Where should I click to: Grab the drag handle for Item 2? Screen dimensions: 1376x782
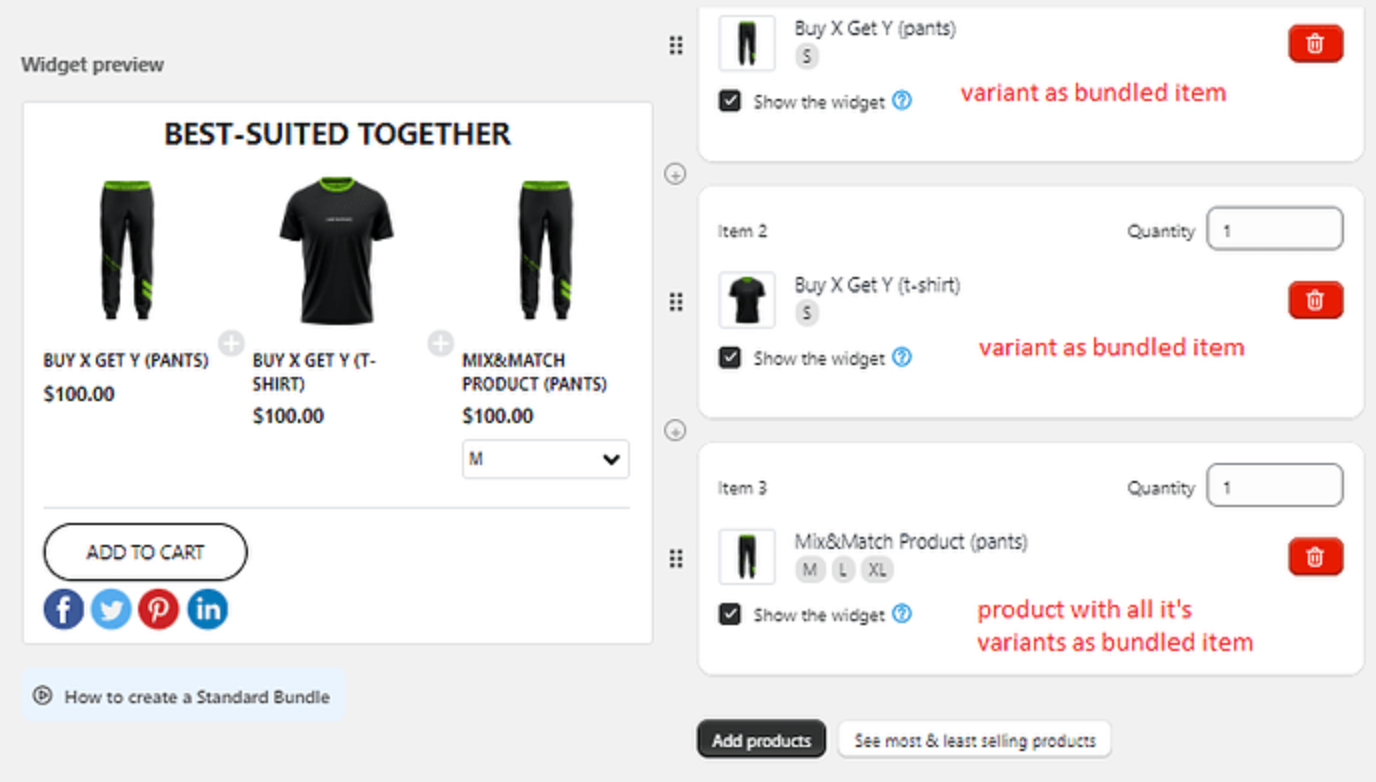click(676, 302)
